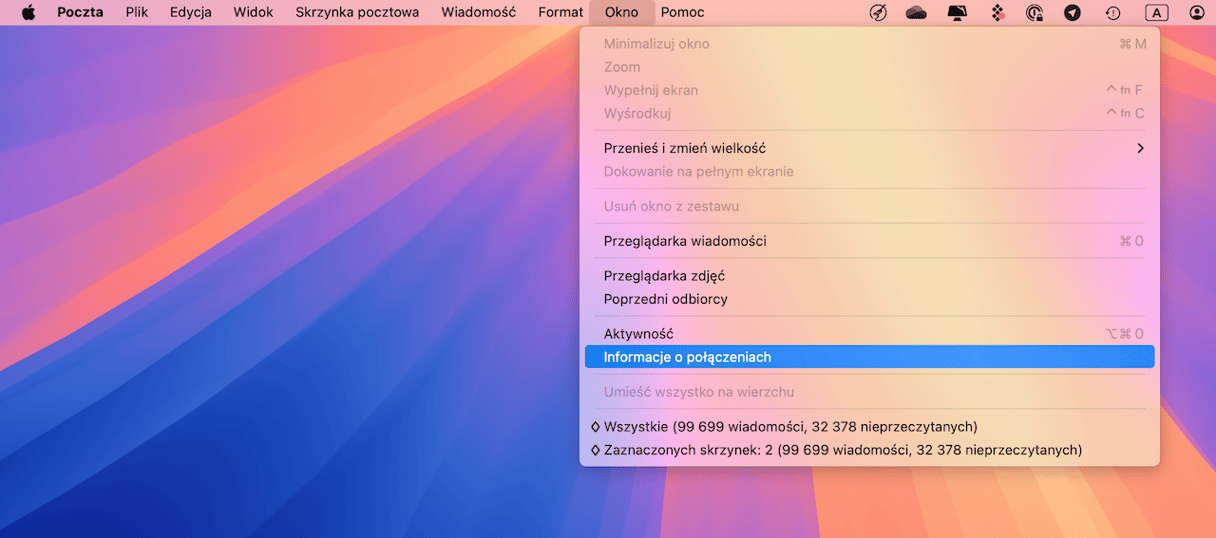Click the circular lock alert icon
The height and width of the screenshot is (538, 1216).
coord(1035,12)
